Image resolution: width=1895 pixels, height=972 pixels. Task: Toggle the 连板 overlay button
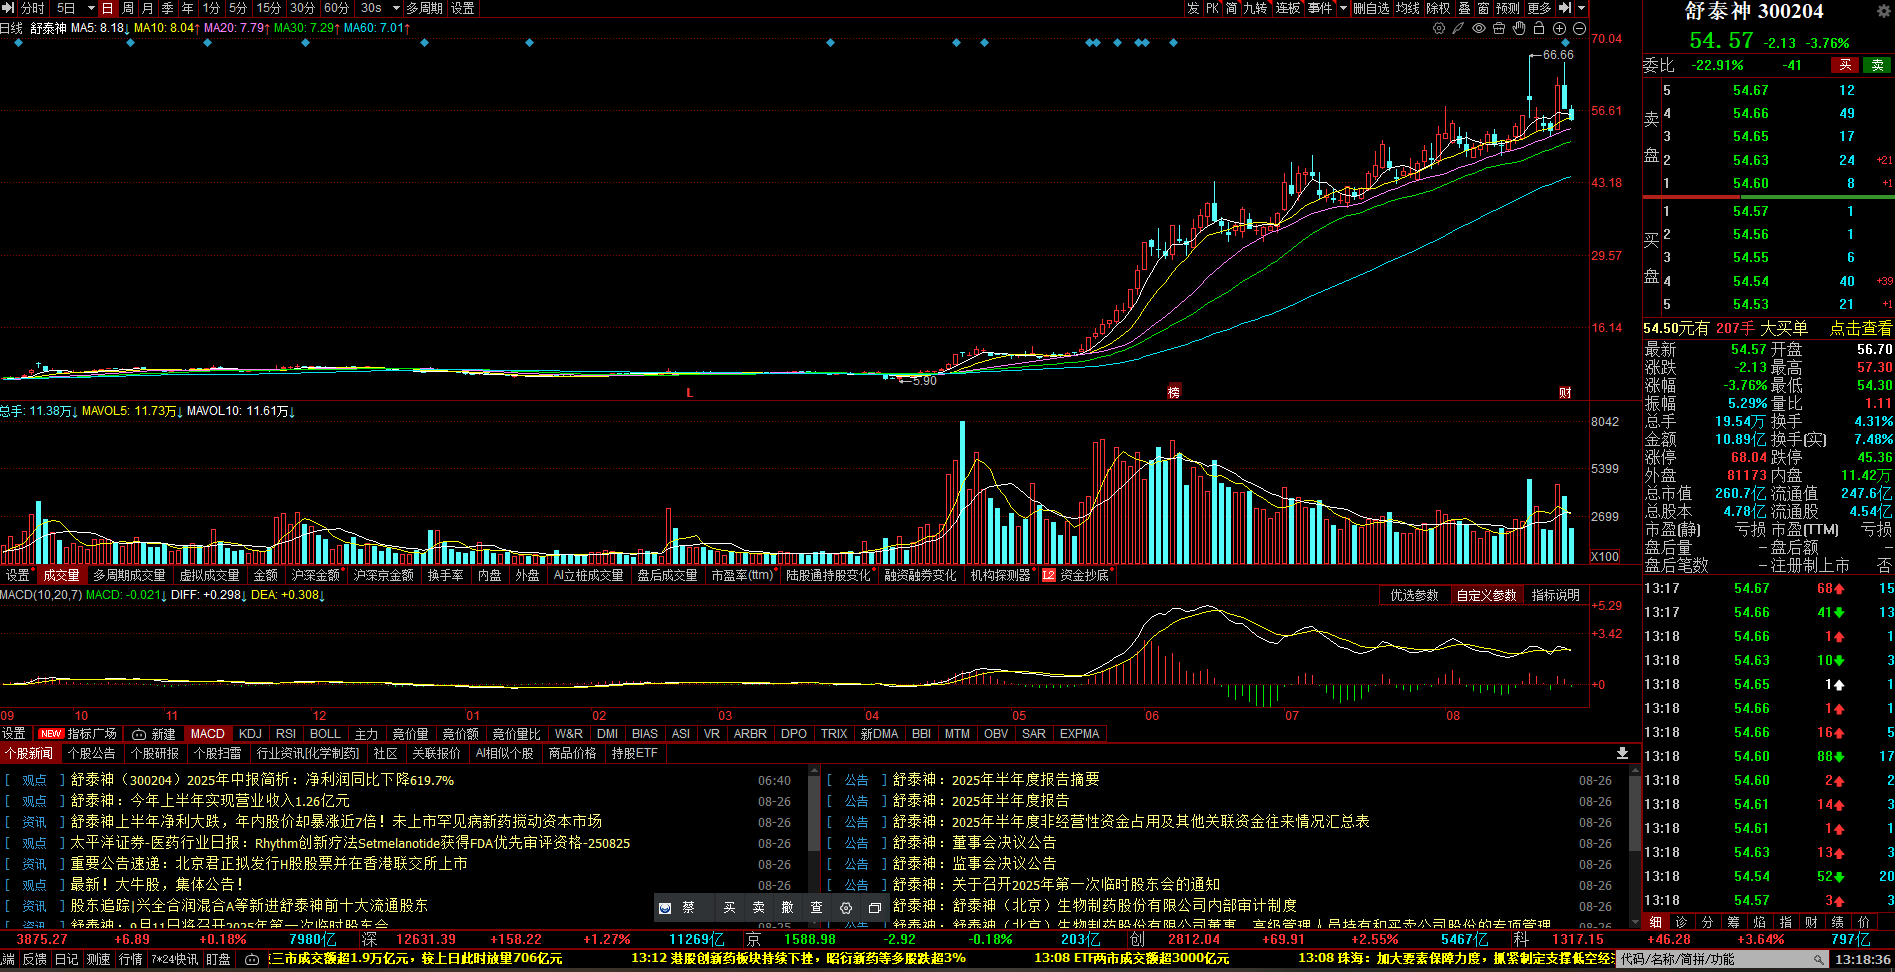point(1288,8)
